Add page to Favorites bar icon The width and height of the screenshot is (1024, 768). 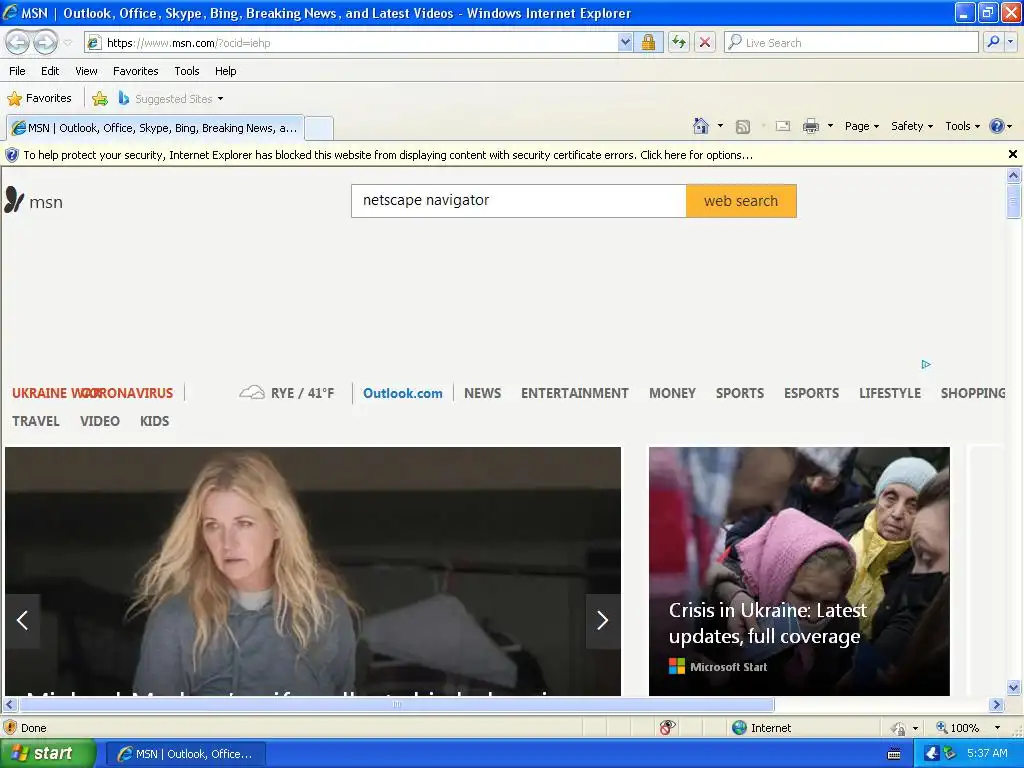tap(100, 99)
